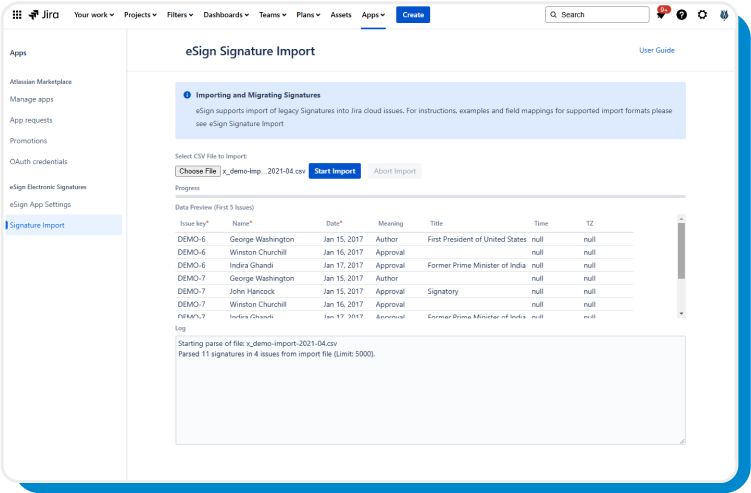Open Manage apps in sidebar
This screenshot has width=751, height=493.
pos(32,99)
